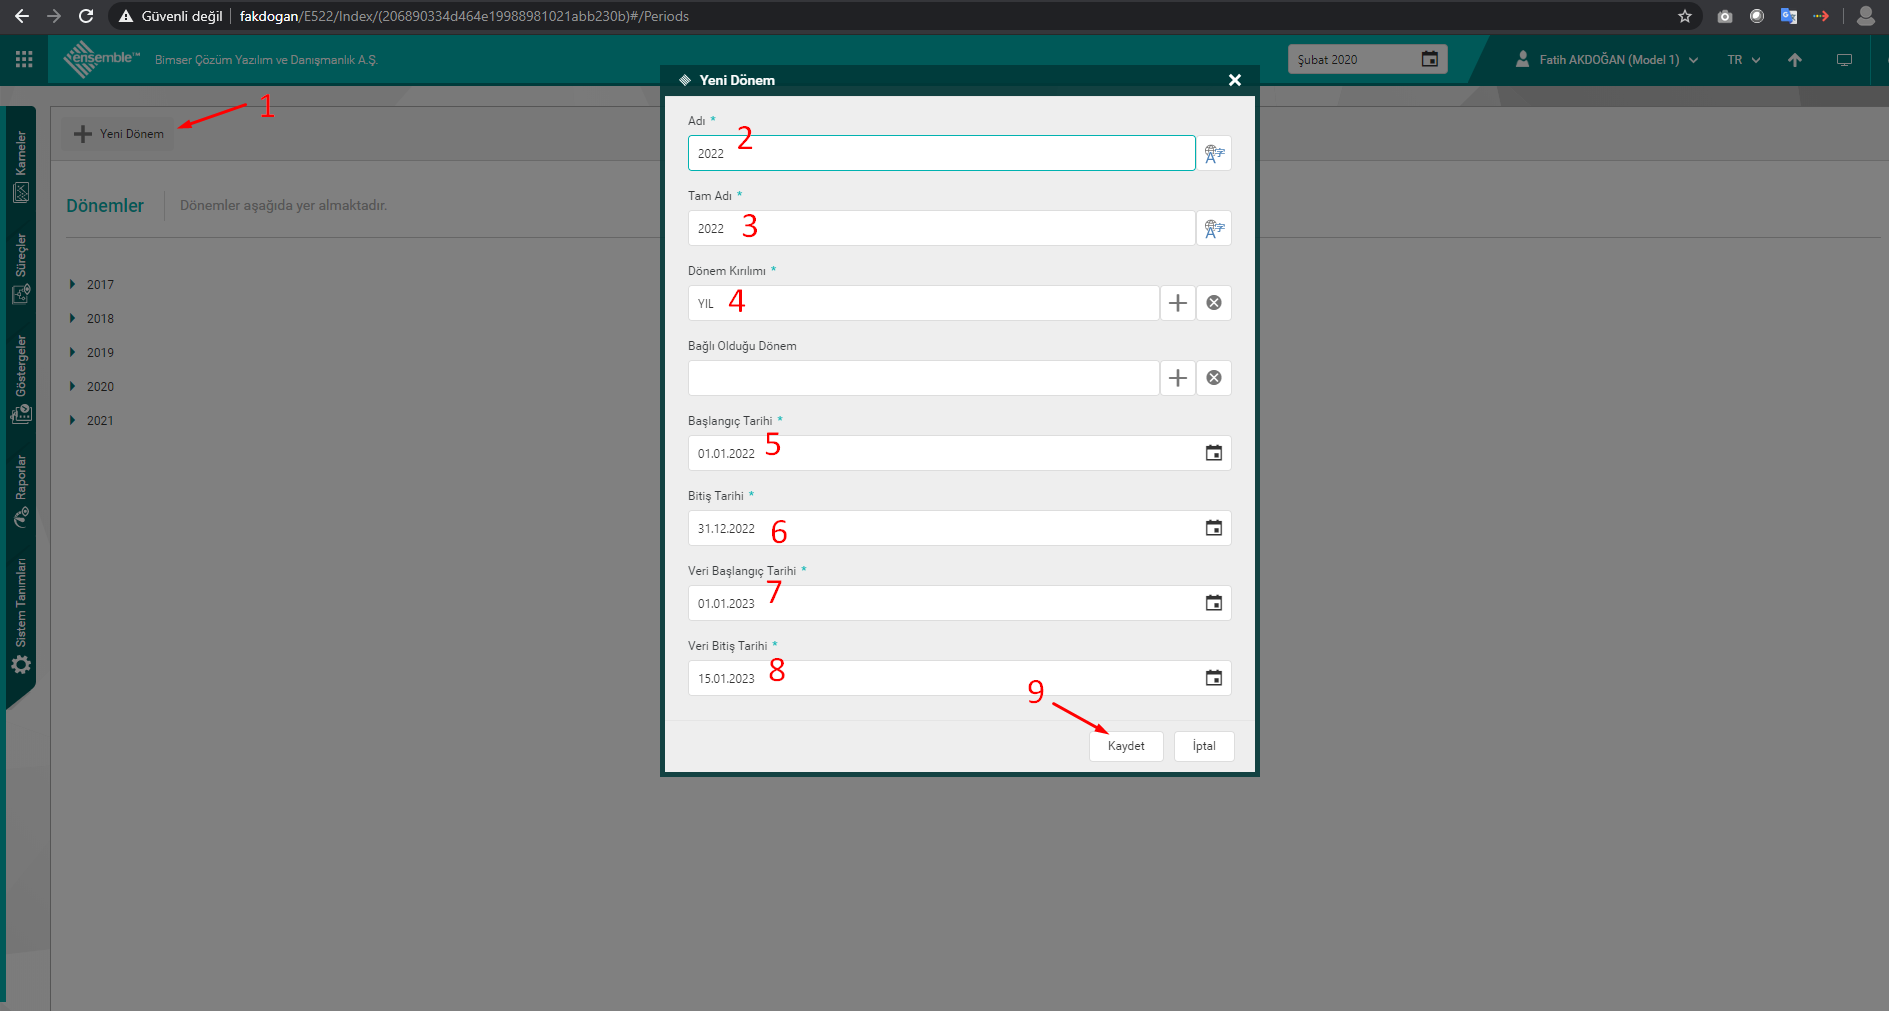Click the plus icon for Bağlı Olduğu Dönem
This screenshot has width=1889, height=1011.
coord(1178,378)
